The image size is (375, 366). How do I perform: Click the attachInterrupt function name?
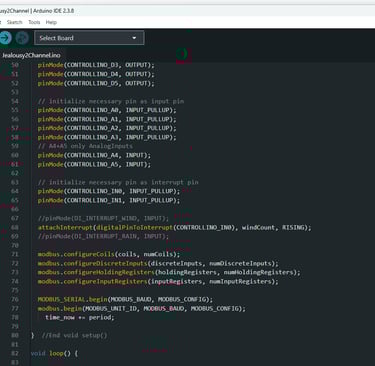[65, 227]
